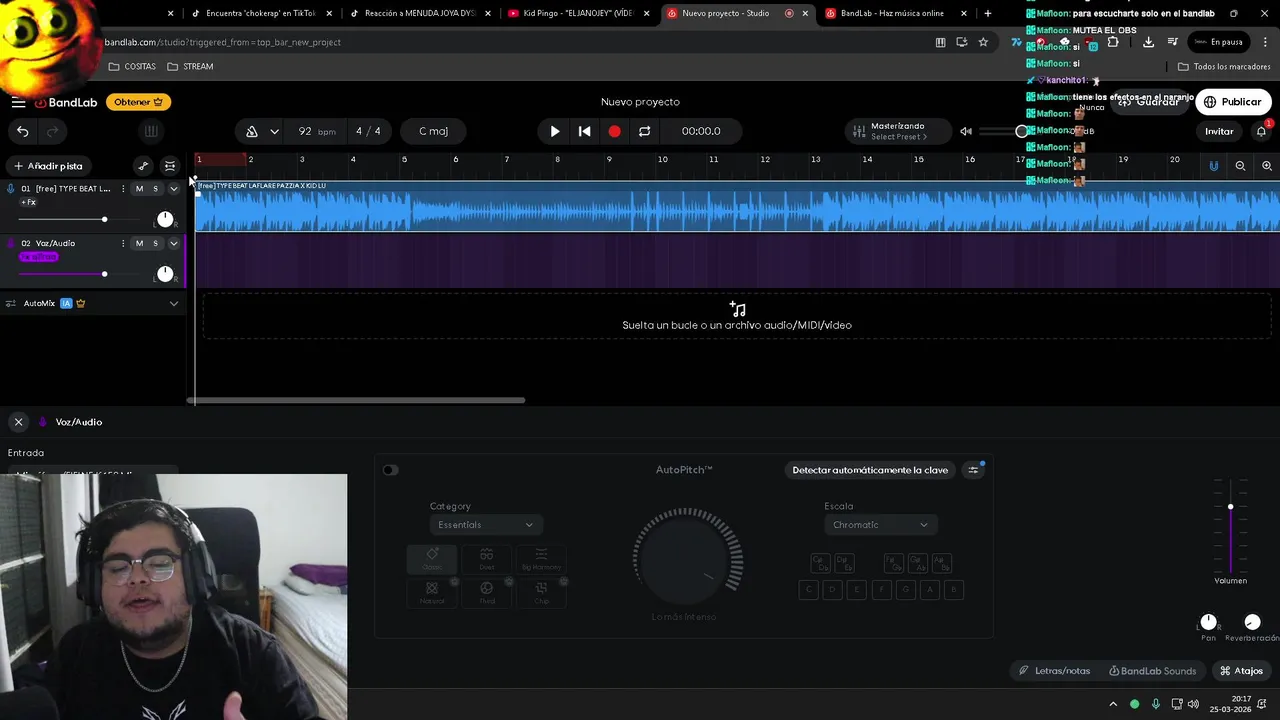Click bar 5 on the timeline ruler

pos(404,159)
